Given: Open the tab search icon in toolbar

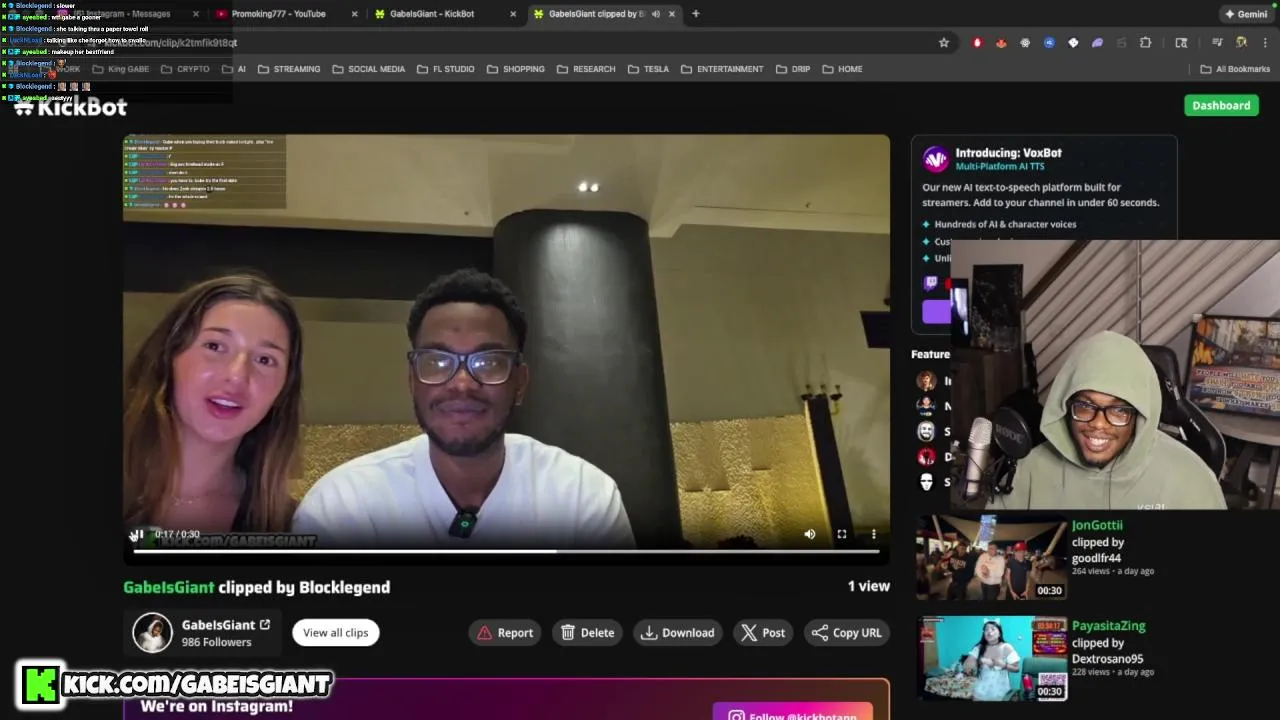Looking at the screenshot, I should coord(1181,42).
